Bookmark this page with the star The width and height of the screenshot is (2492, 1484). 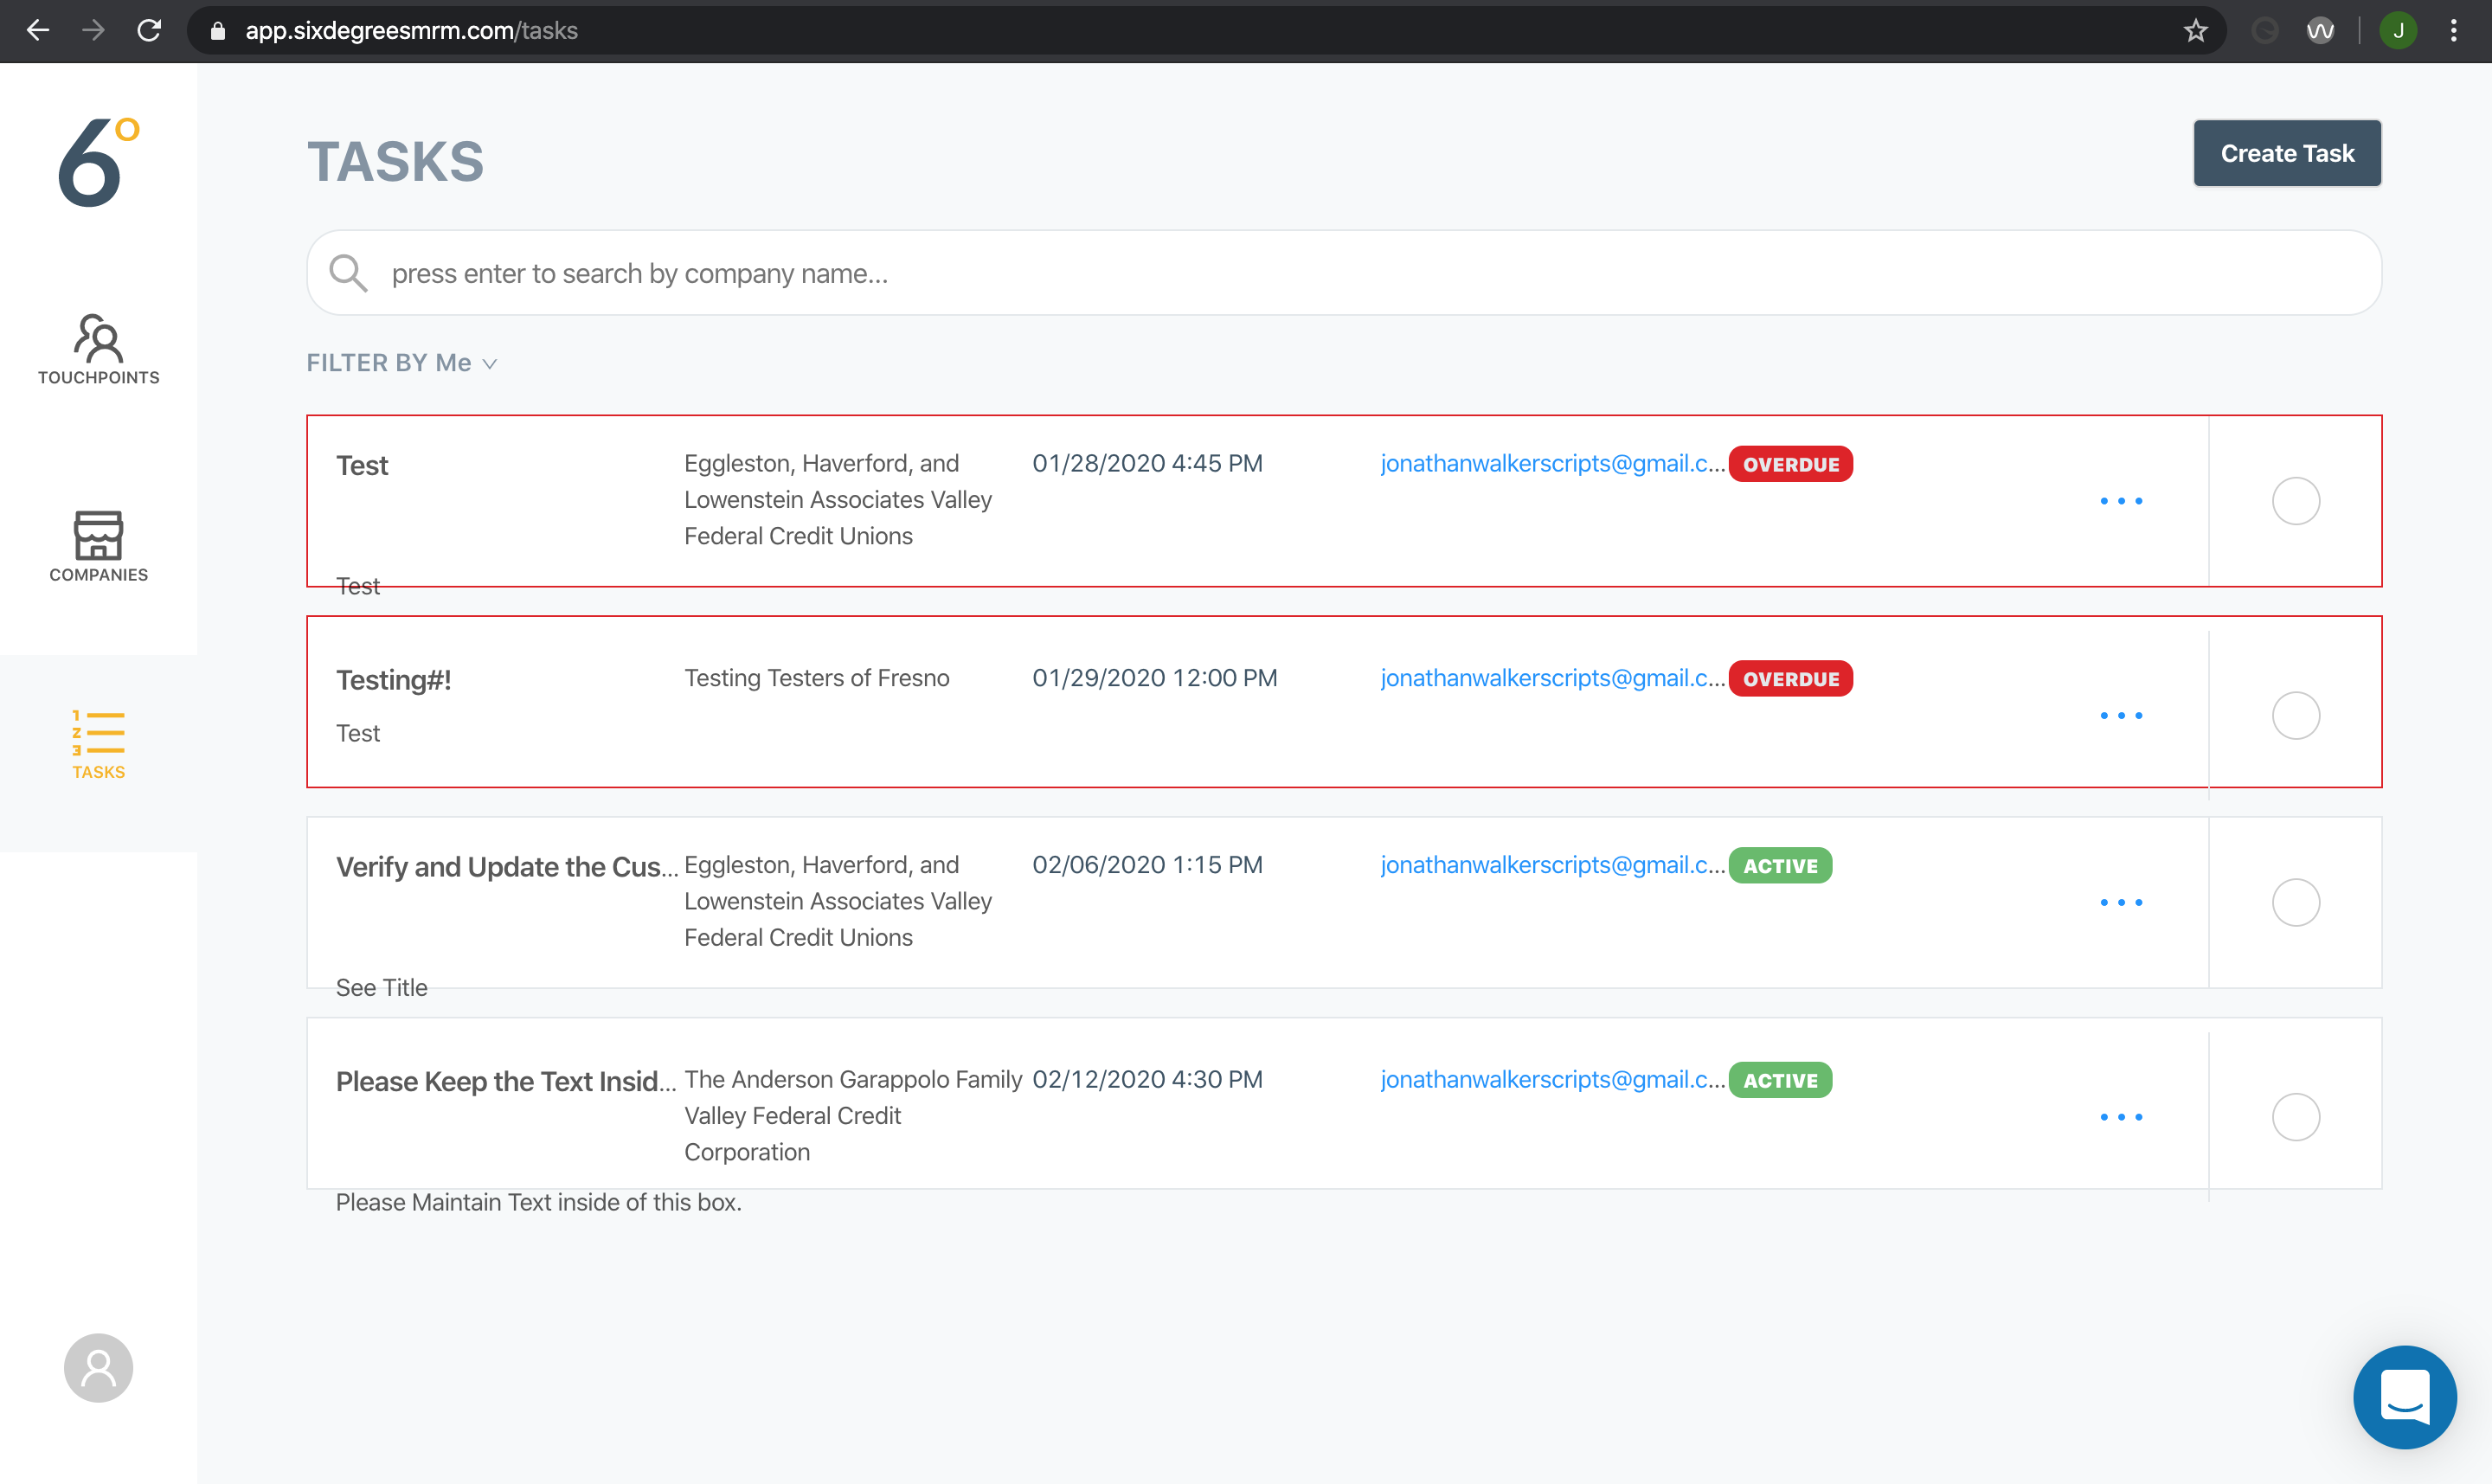click(x=2195, y=30)
